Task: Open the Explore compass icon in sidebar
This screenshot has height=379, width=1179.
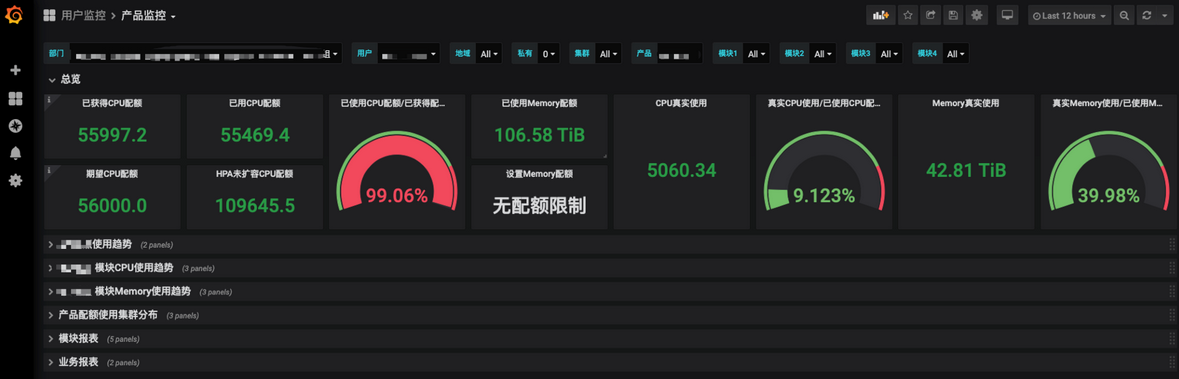Action: (x=15, y=126)
